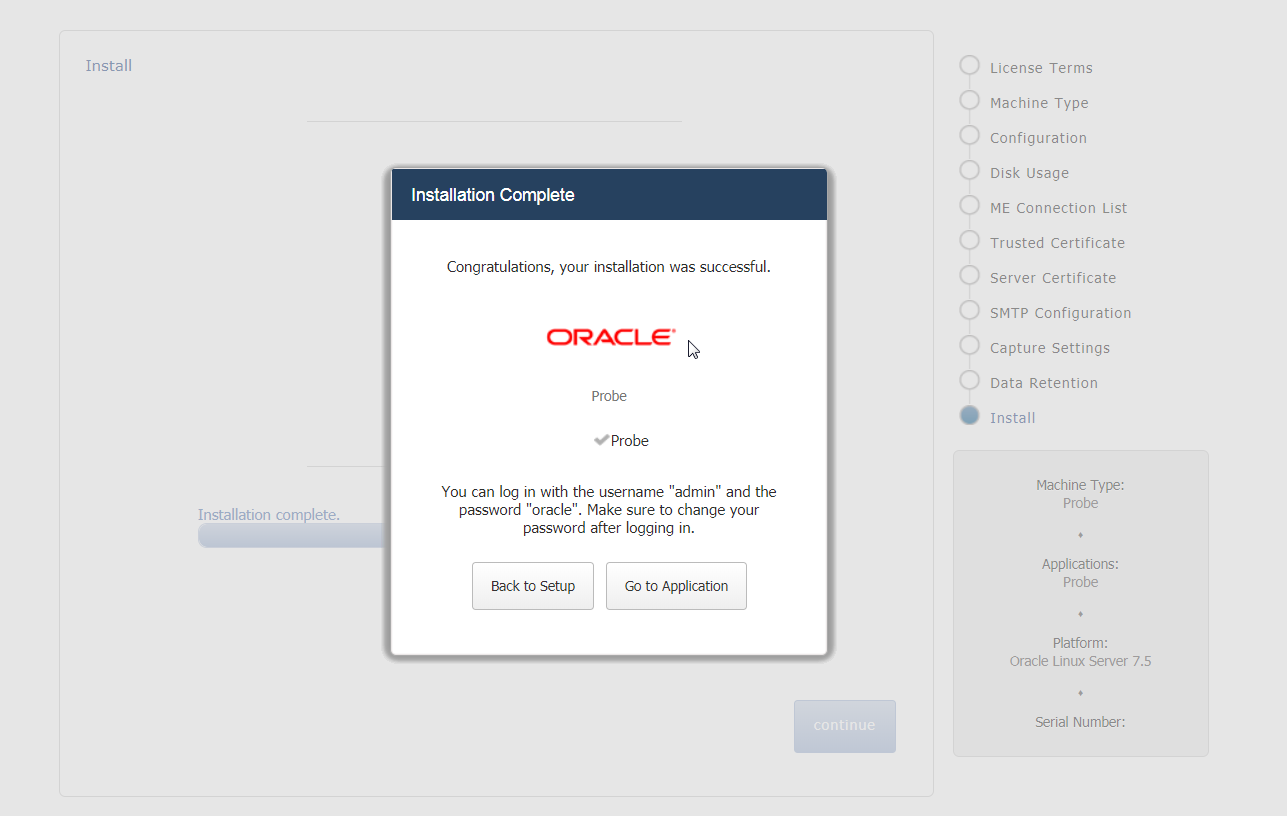Select the Trusted Certificate step circle
Image resolution: width=1287 pixels, height=816 pixels.
click(x=969, y=240)
